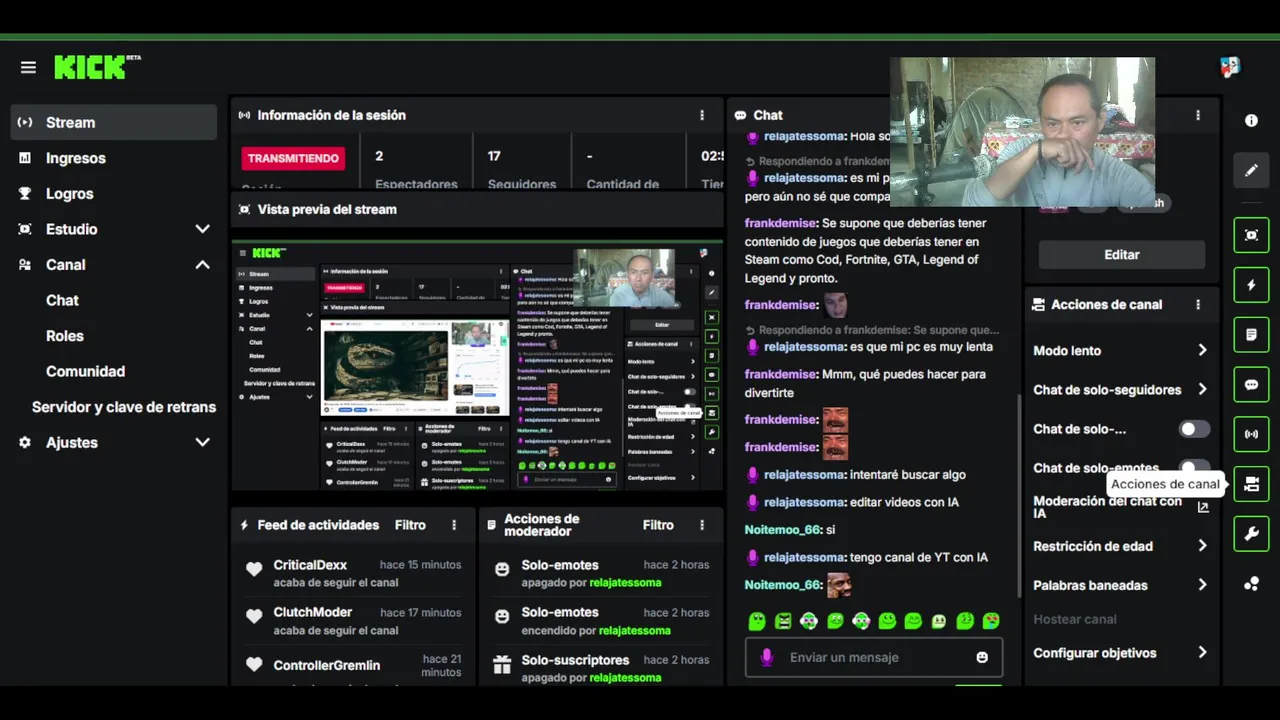
Task: Expand the Ajustes sidebar section
Action: tap(202, 442)
